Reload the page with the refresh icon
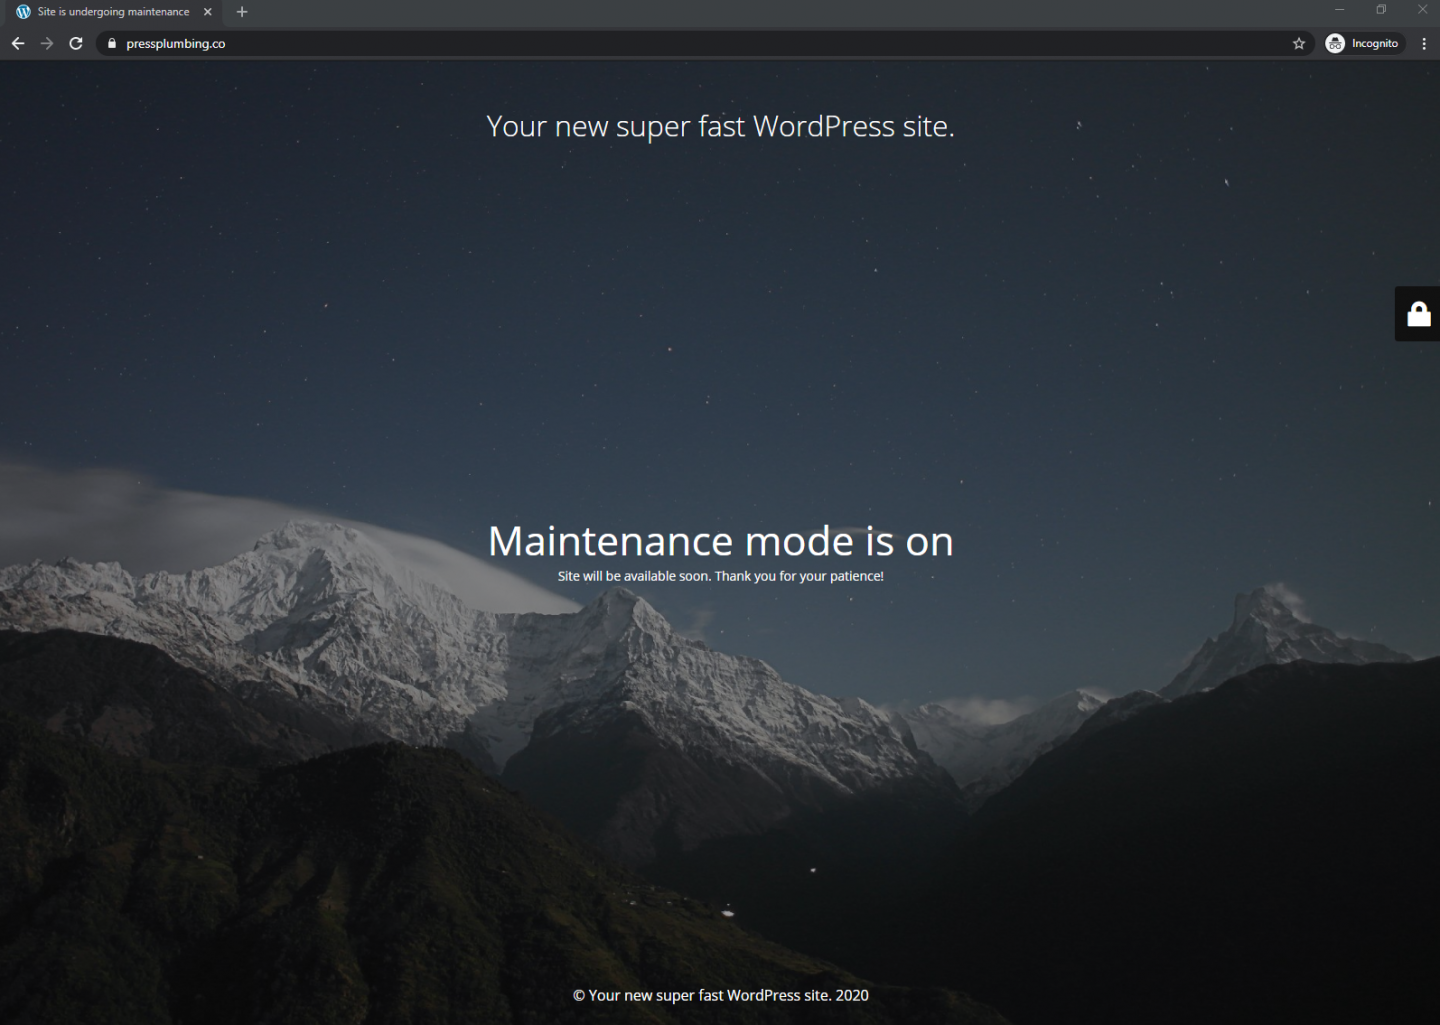The image size is (1440, 1025). coord(76,43)
